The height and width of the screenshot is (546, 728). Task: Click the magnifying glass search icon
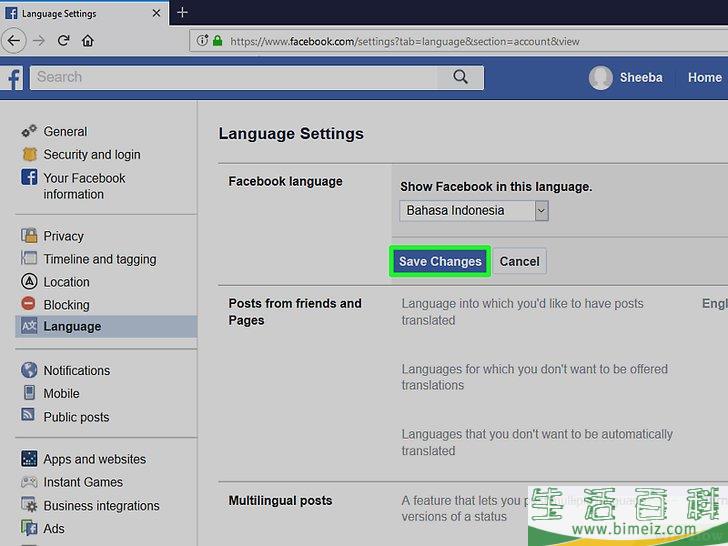(460, 77)
